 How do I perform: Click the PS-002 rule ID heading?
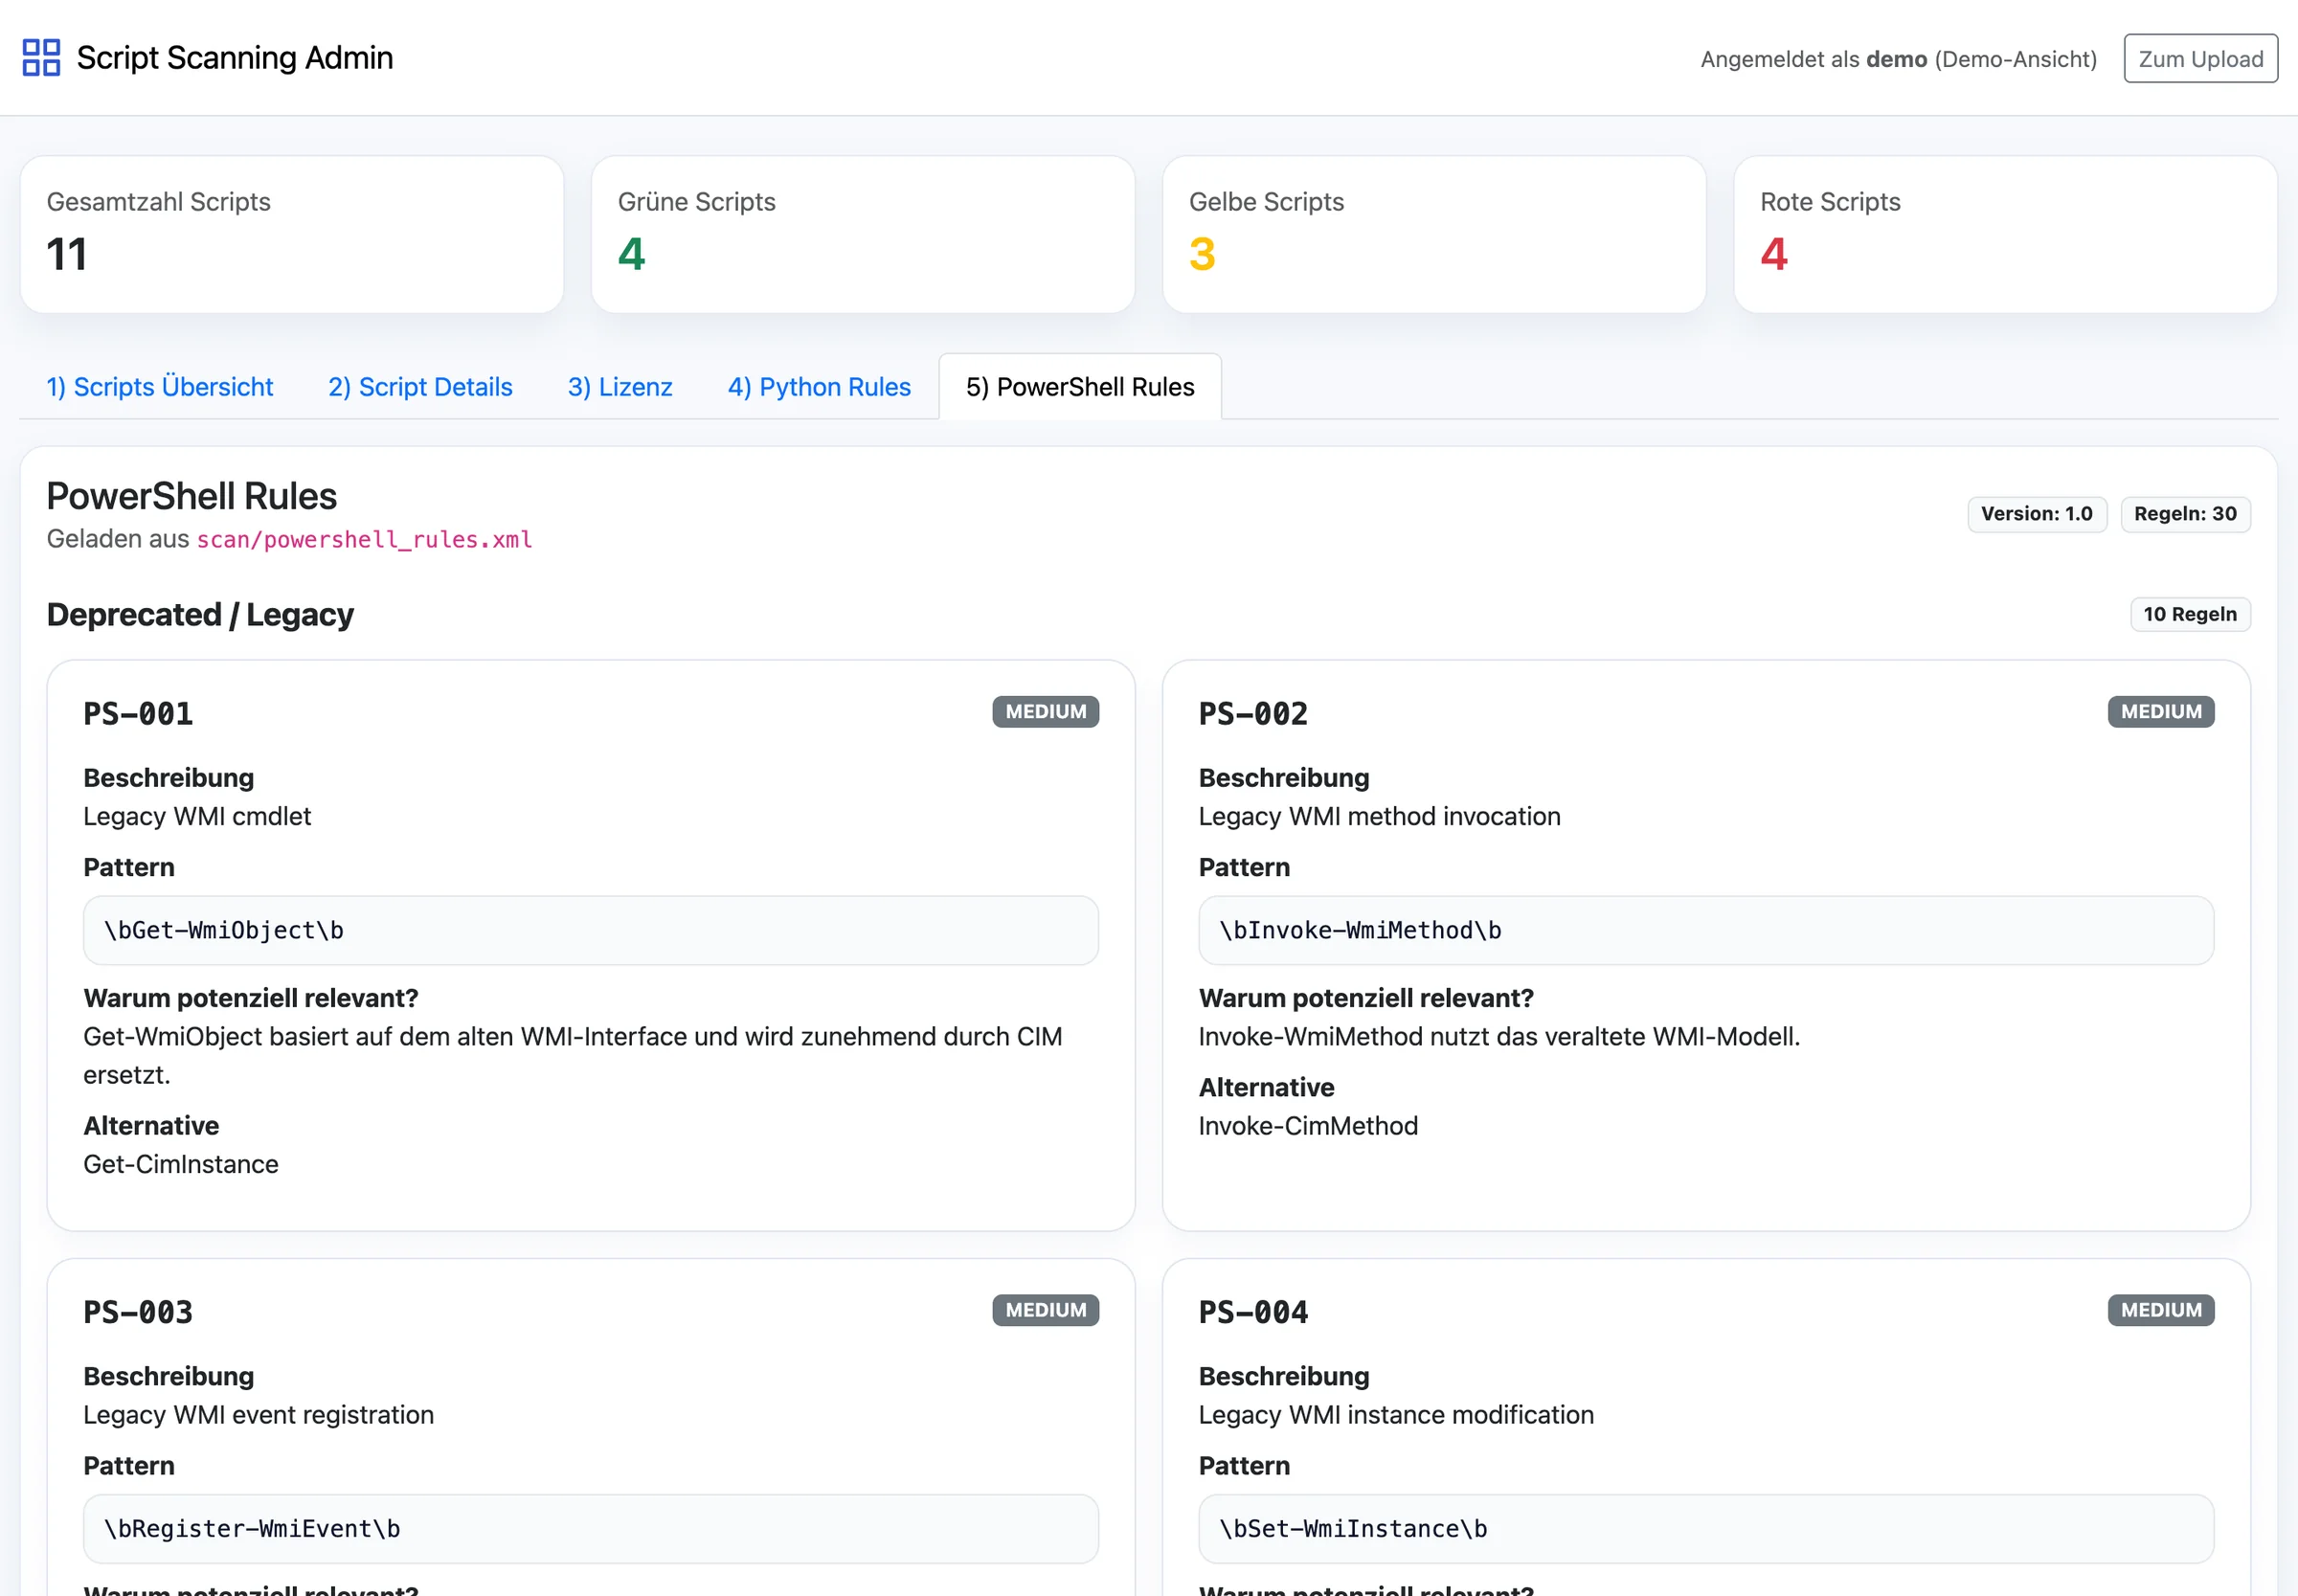point(1253,714)
